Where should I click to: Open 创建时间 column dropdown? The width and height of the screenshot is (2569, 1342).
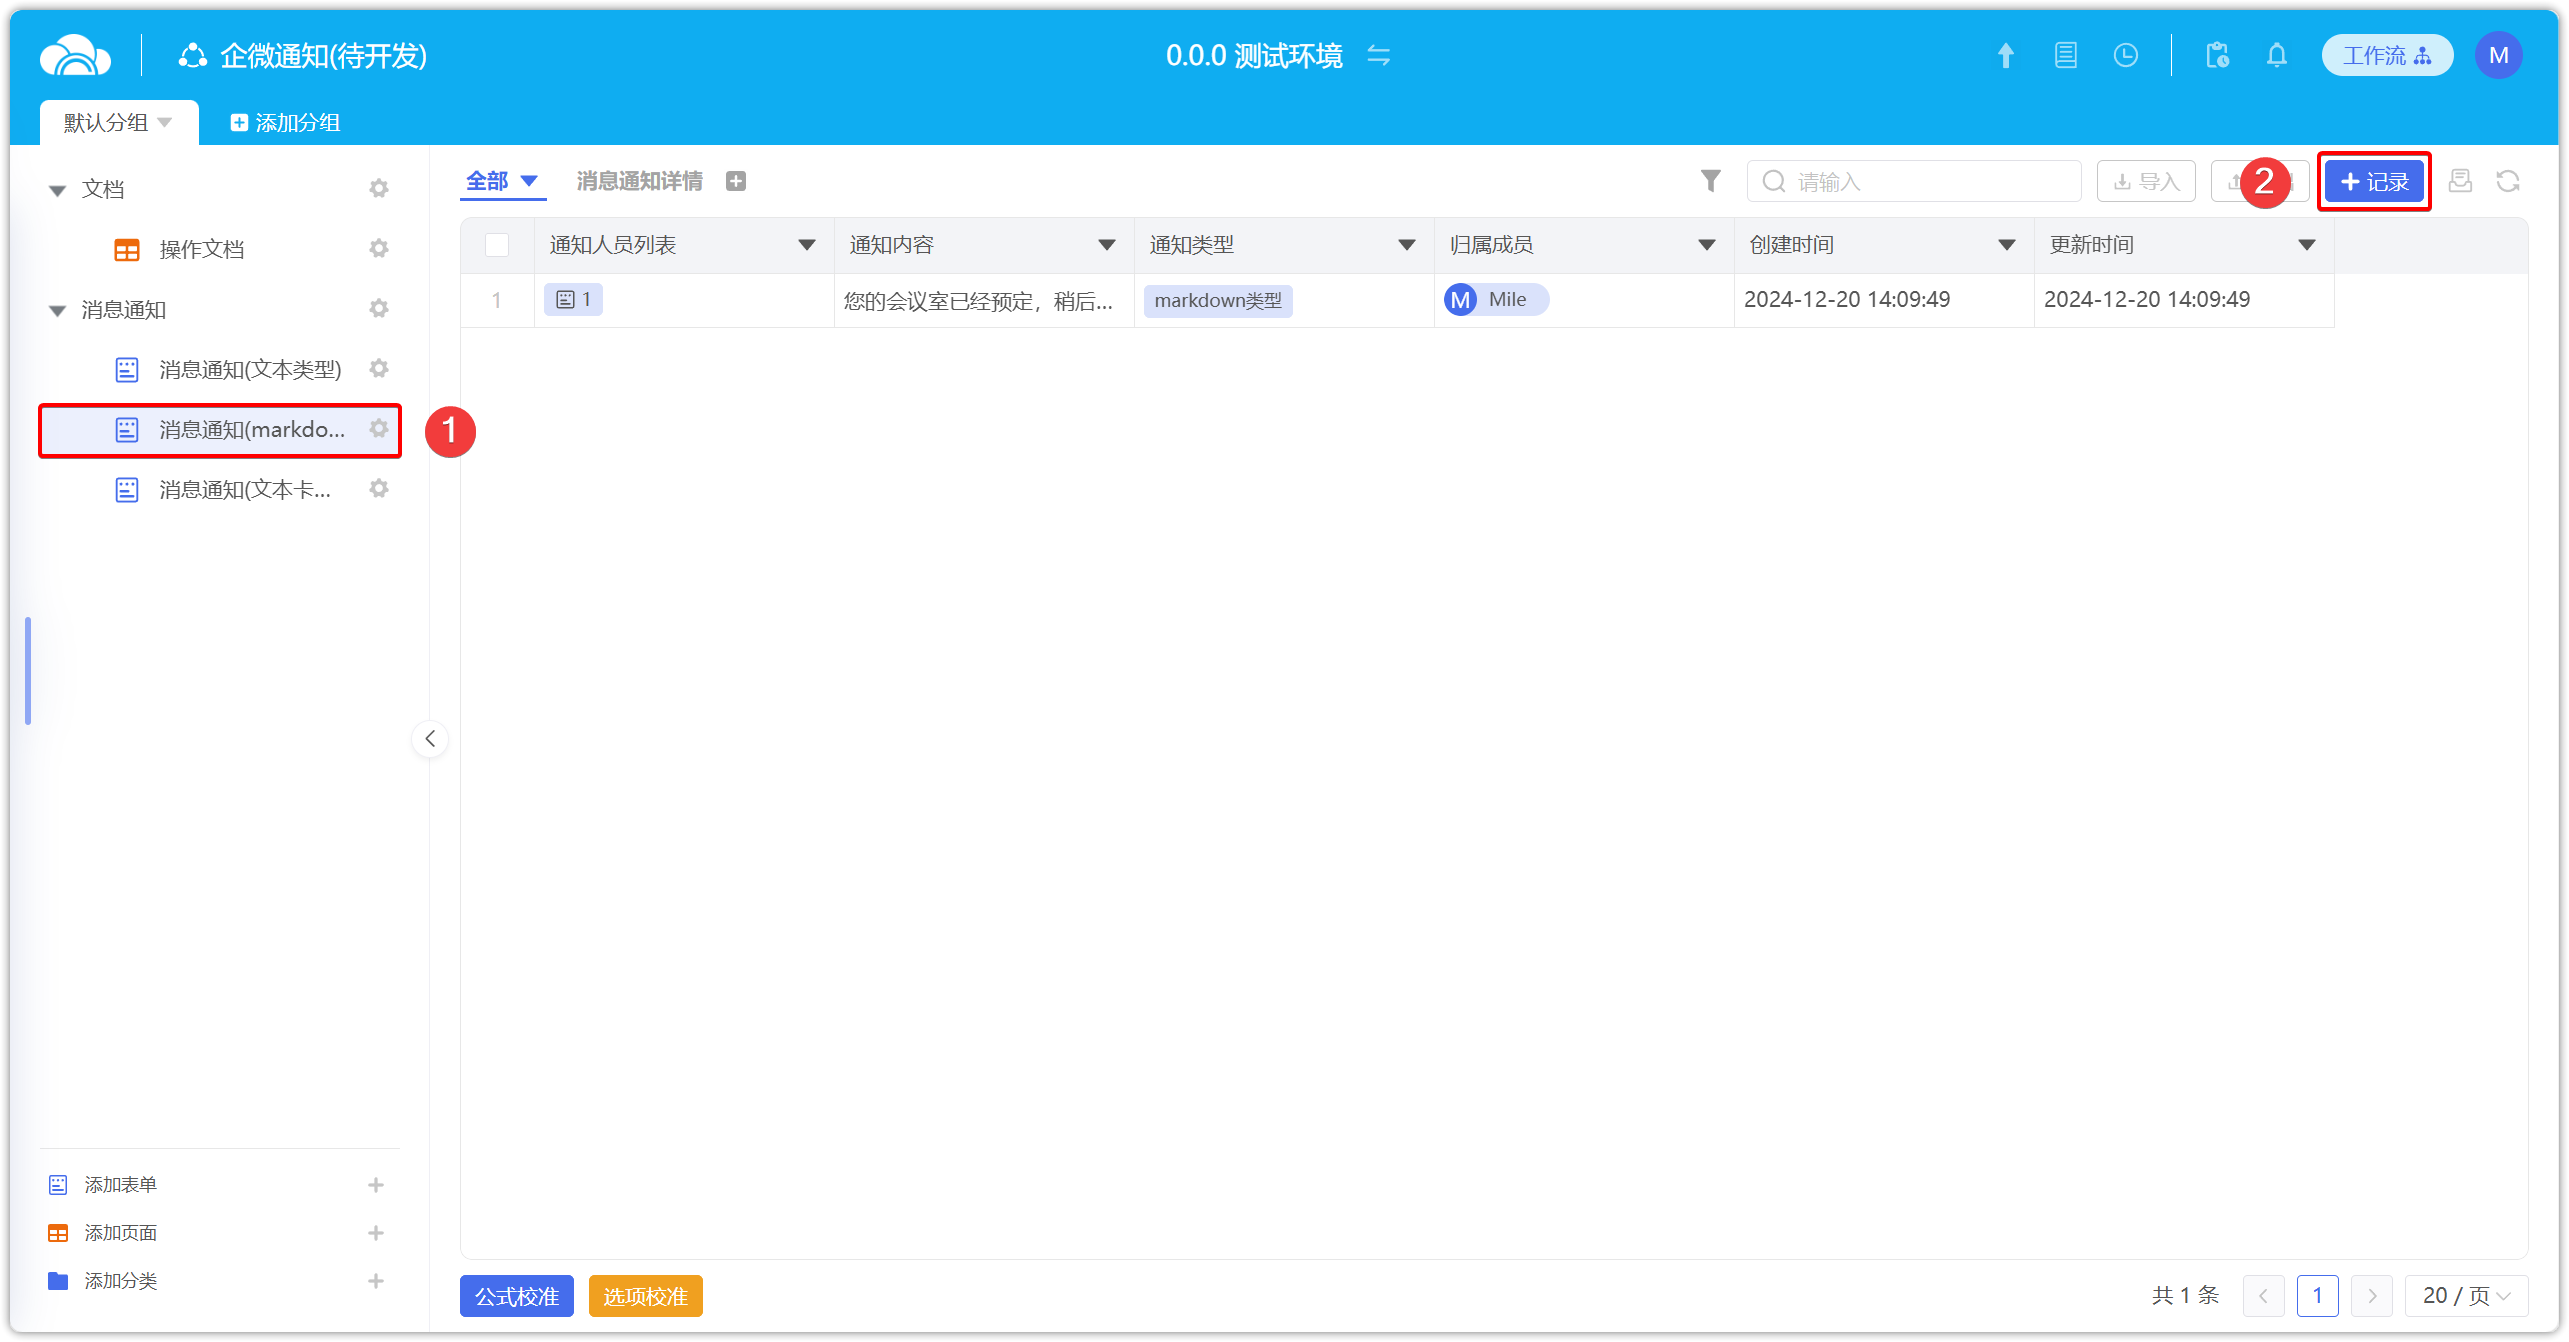tap(2006, 245)
